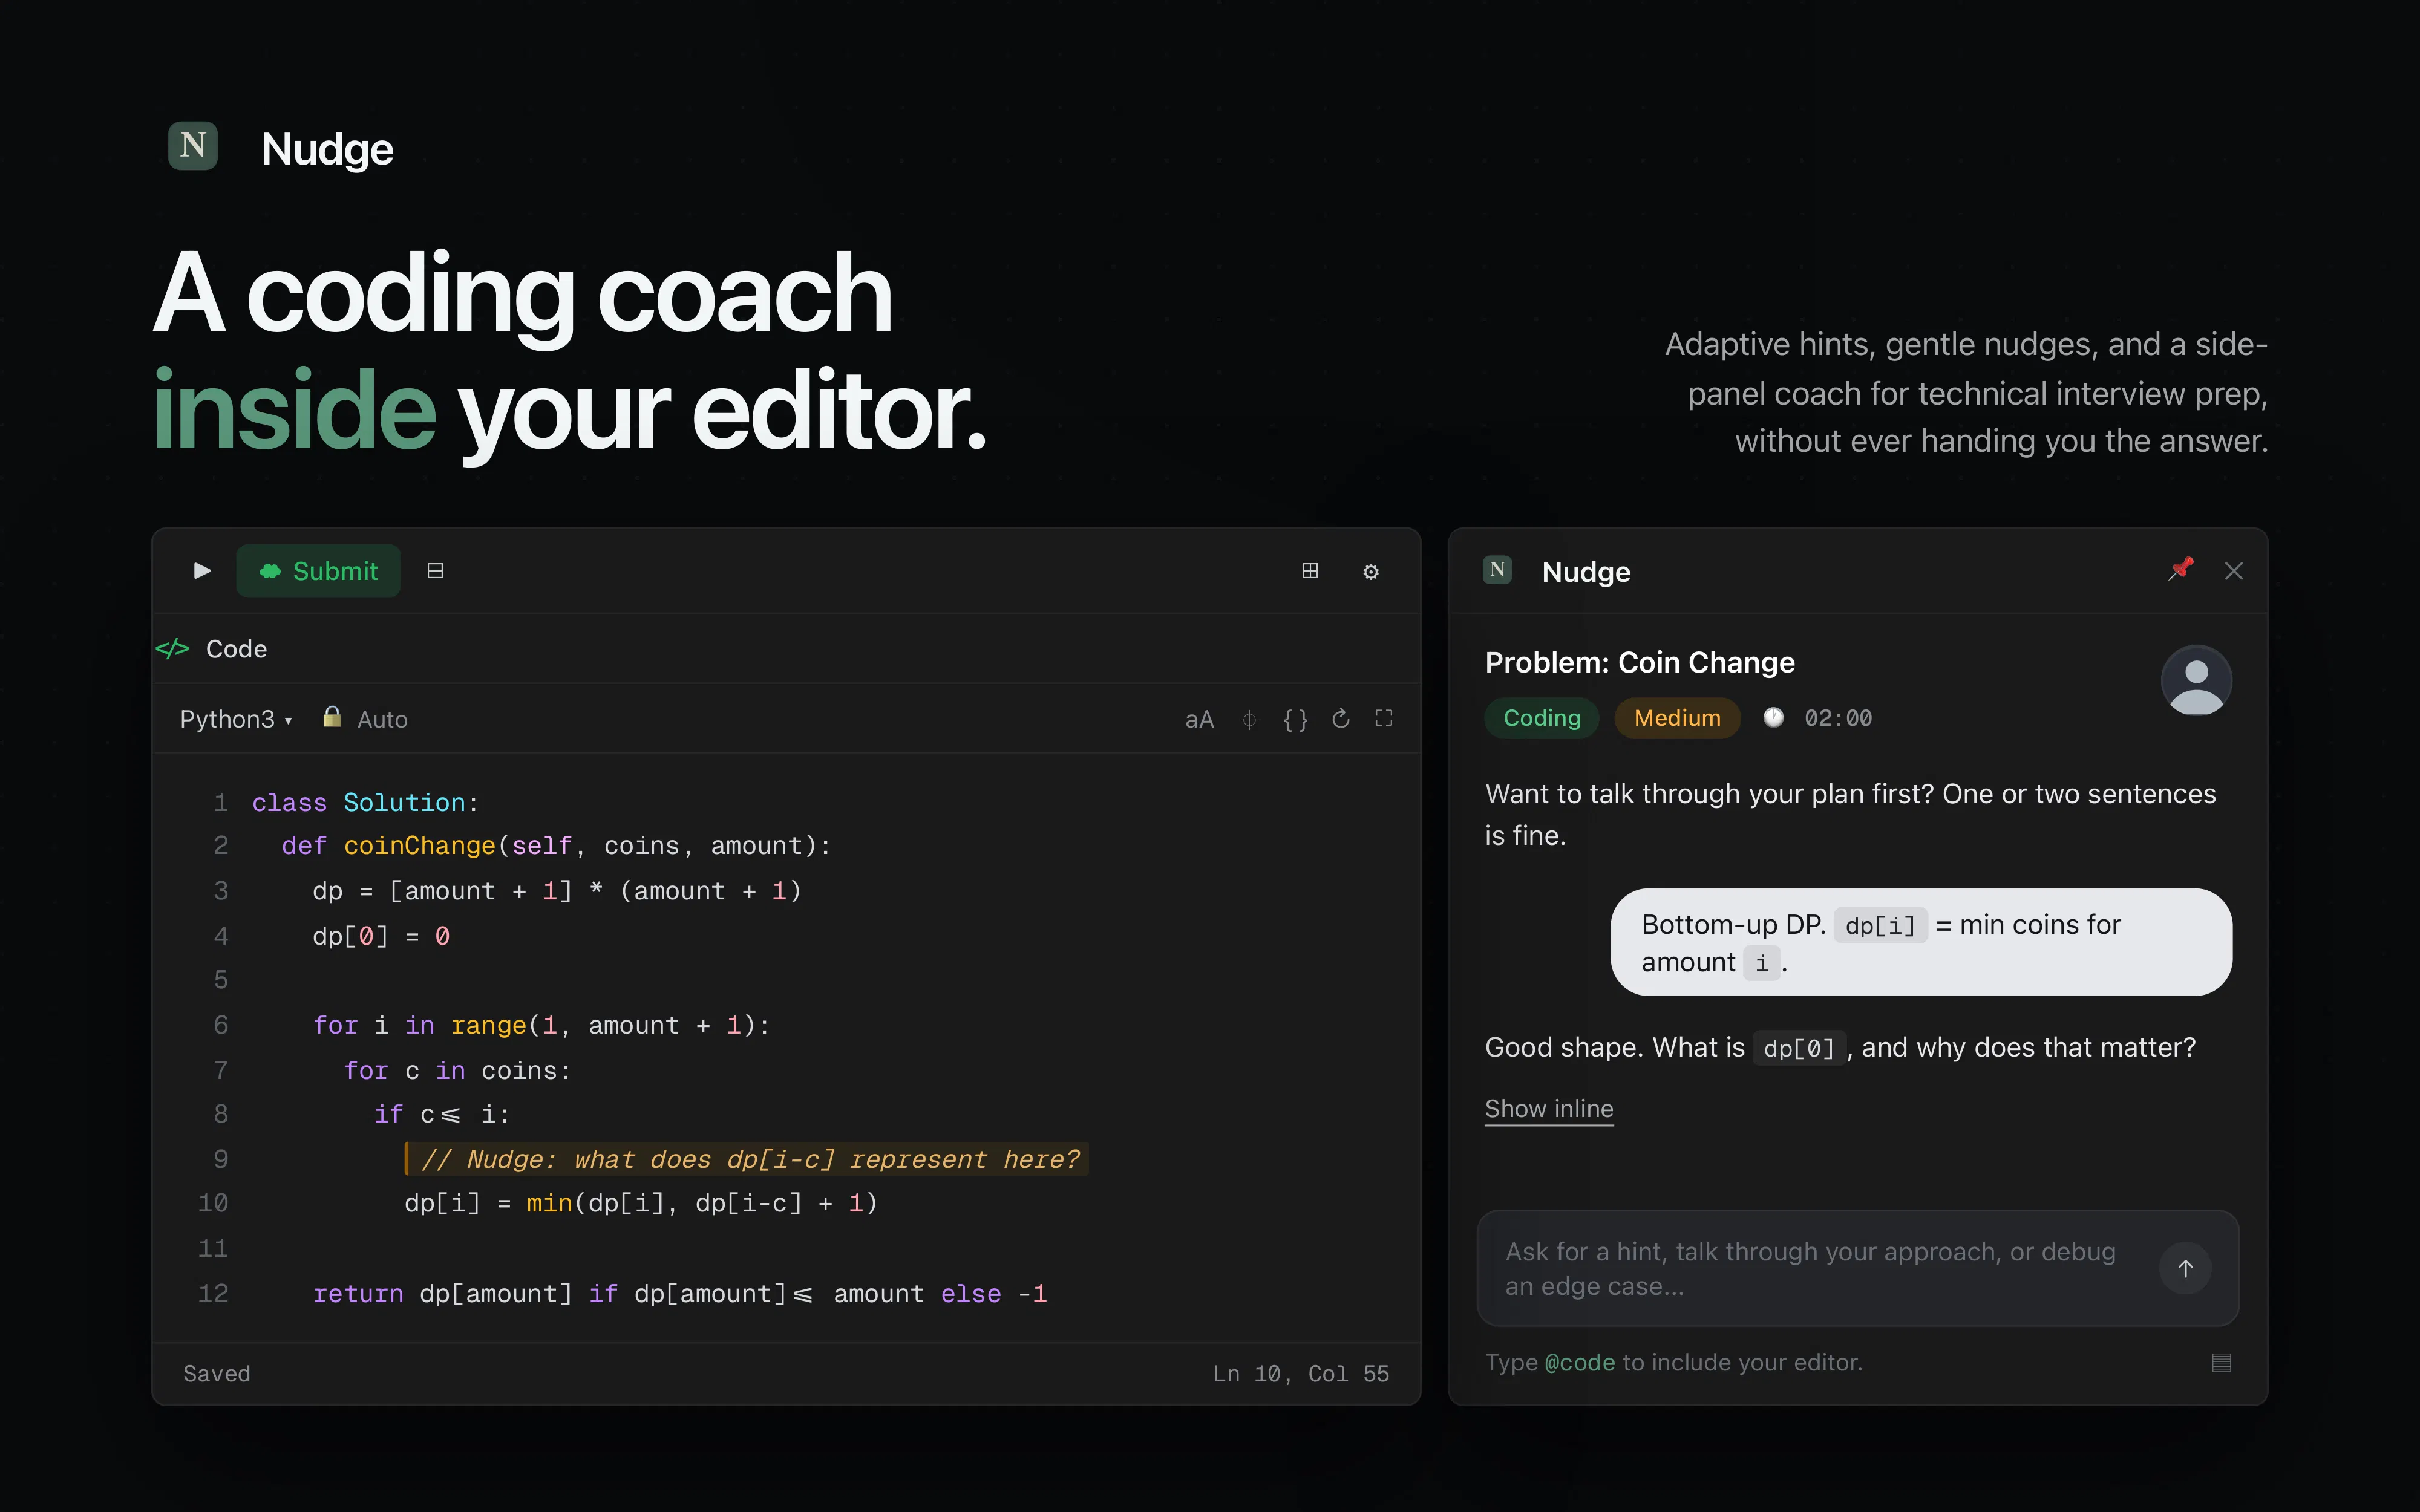This screenshot has height=1512, width=2420.
Task: Click the inline Nudge comment on line 9
Action: coord(747,1159)
